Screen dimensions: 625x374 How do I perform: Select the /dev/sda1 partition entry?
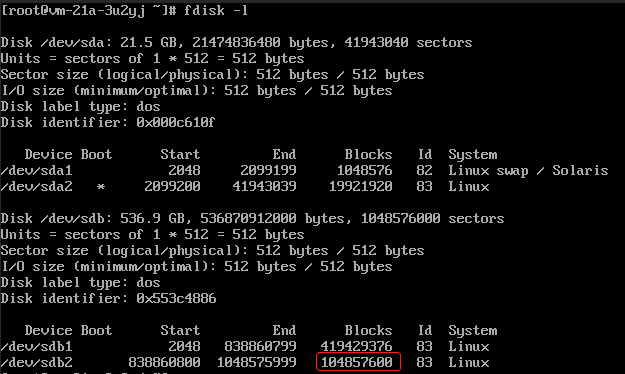pos(304,171)
